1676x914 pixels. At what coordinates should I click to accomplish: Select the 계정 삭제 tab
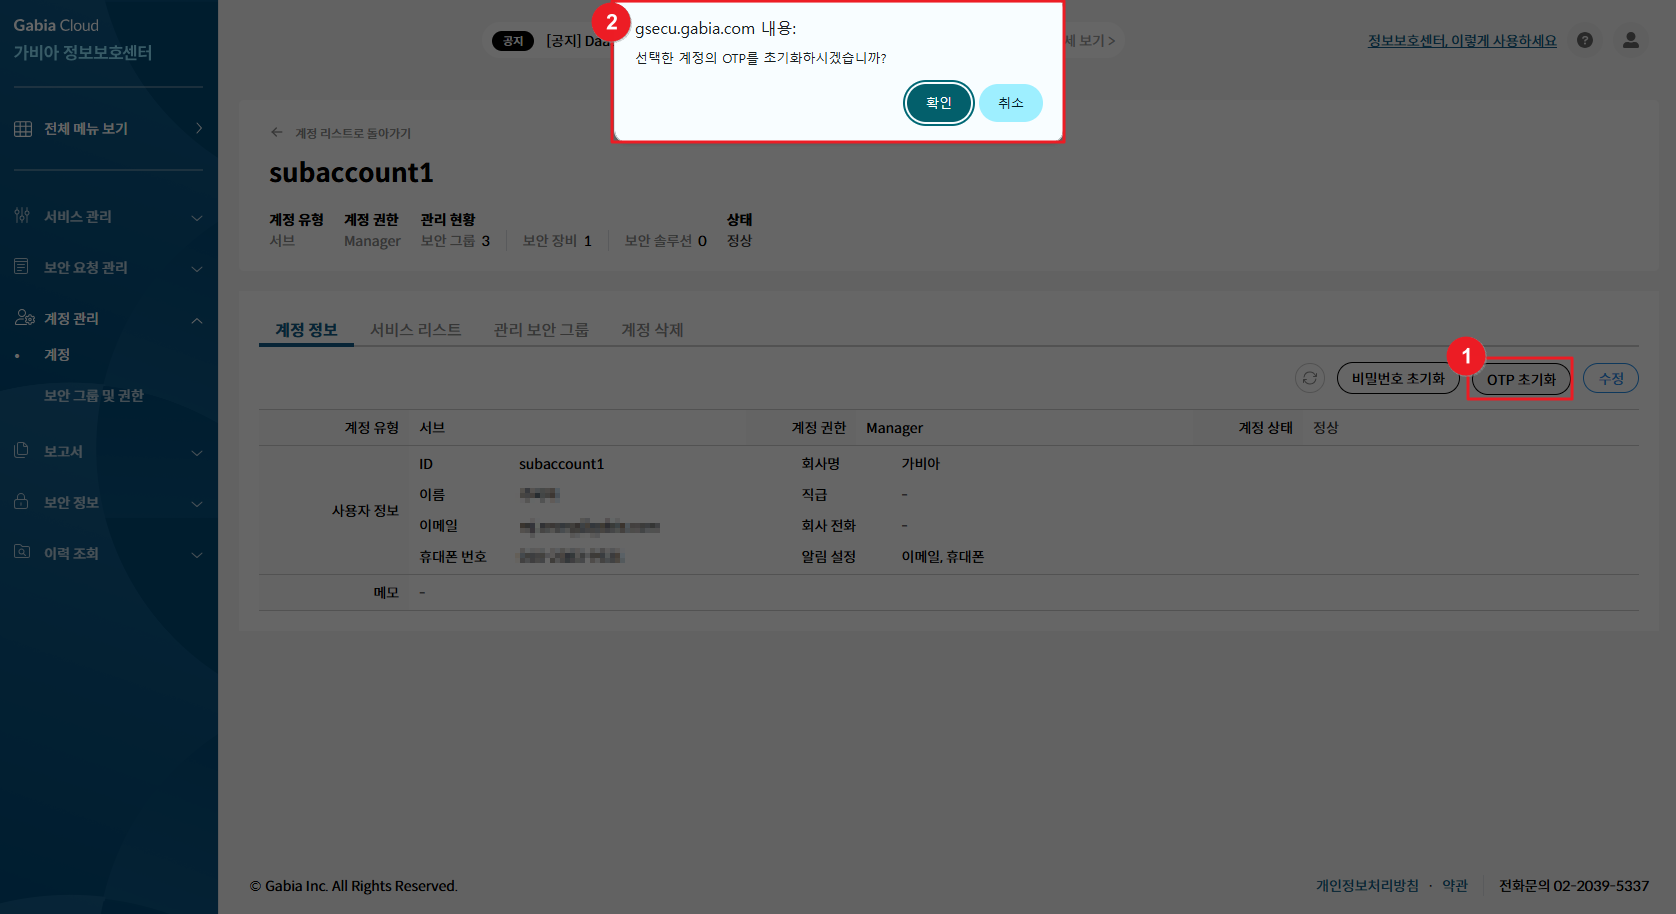pos(652,330)
